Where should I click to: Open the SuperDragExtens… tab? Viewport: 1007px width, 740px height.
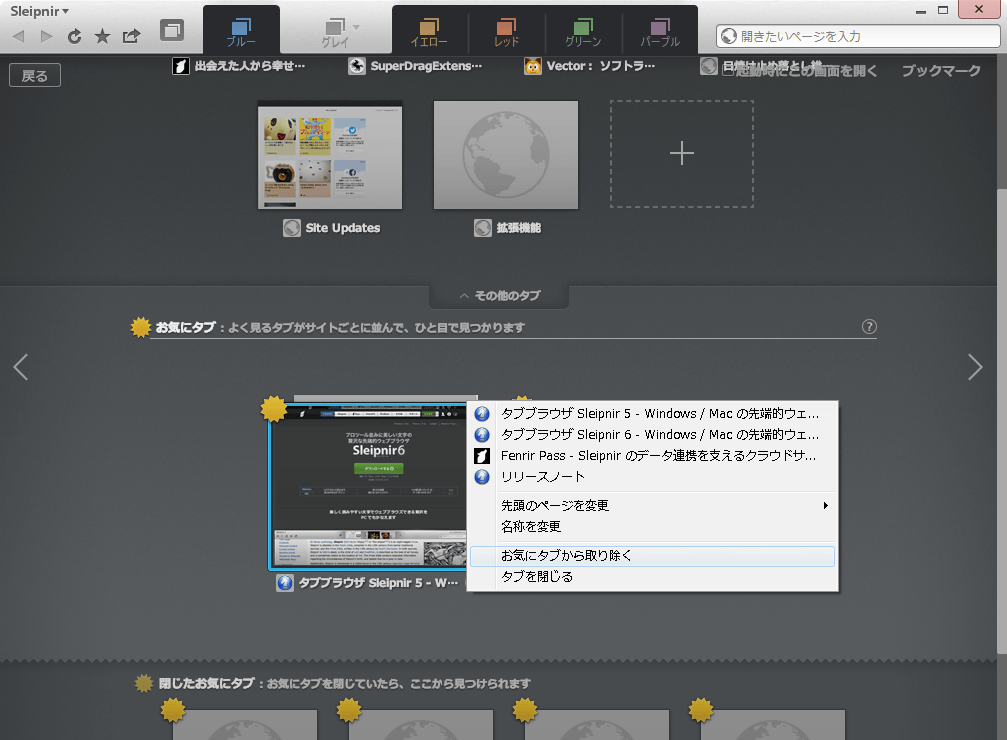coord(415,66)
